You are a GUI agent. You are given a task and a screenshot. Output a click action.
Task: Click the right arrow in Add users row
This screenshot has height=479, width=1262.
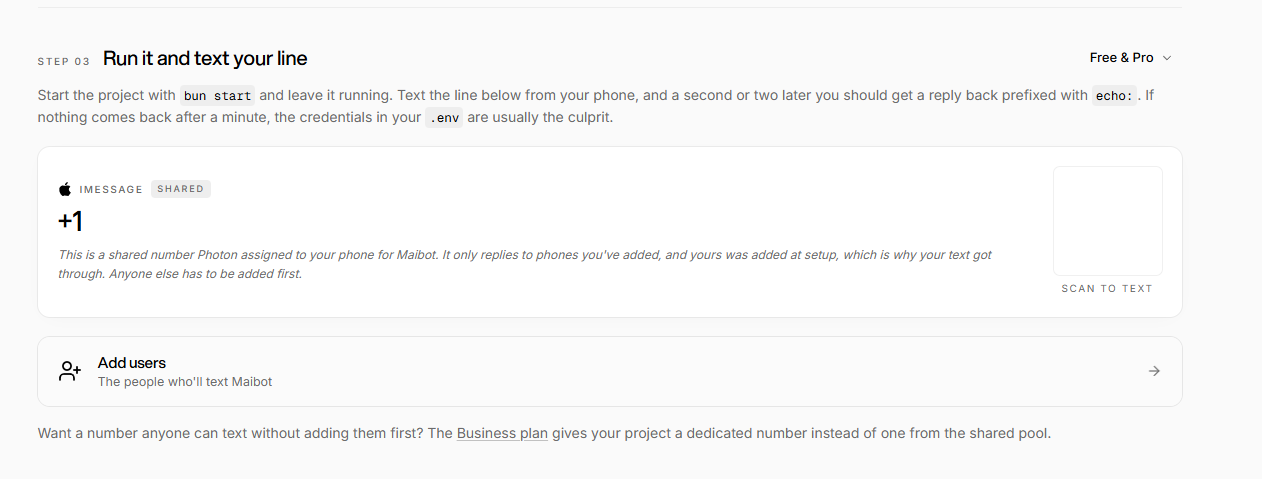(x=1154, y=371)
